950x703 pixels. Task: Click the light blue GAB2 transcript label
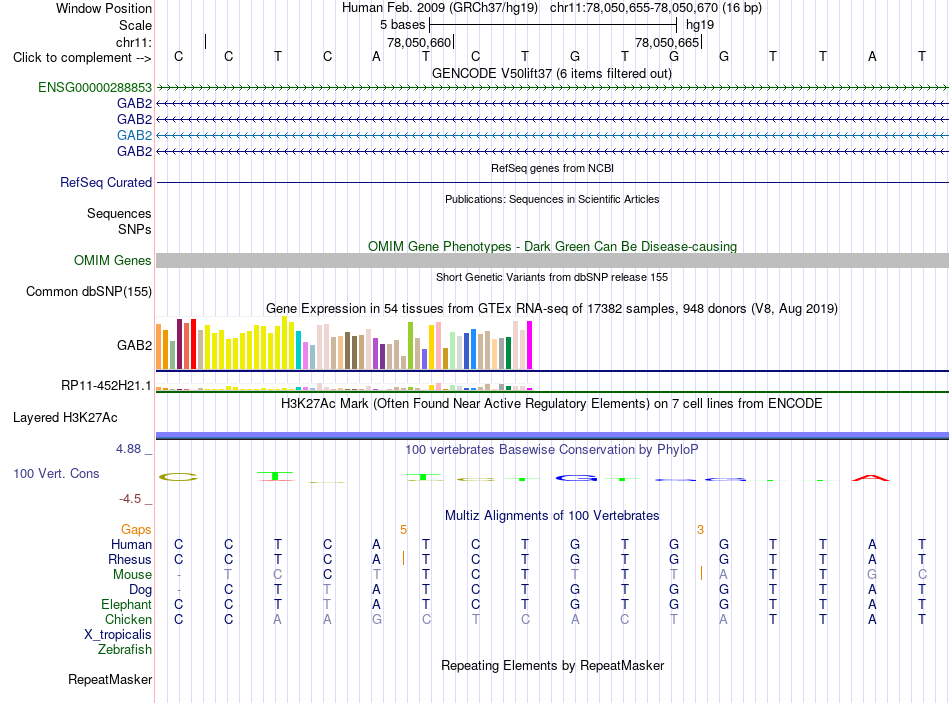click(x=135, y=135)
